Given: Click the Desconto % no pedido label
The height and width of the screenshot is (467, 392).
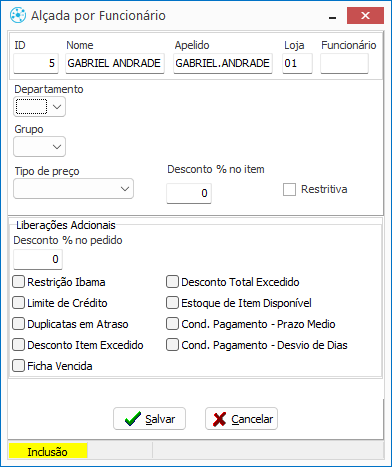Looking at the screenshot, I should tap(68, 240).
